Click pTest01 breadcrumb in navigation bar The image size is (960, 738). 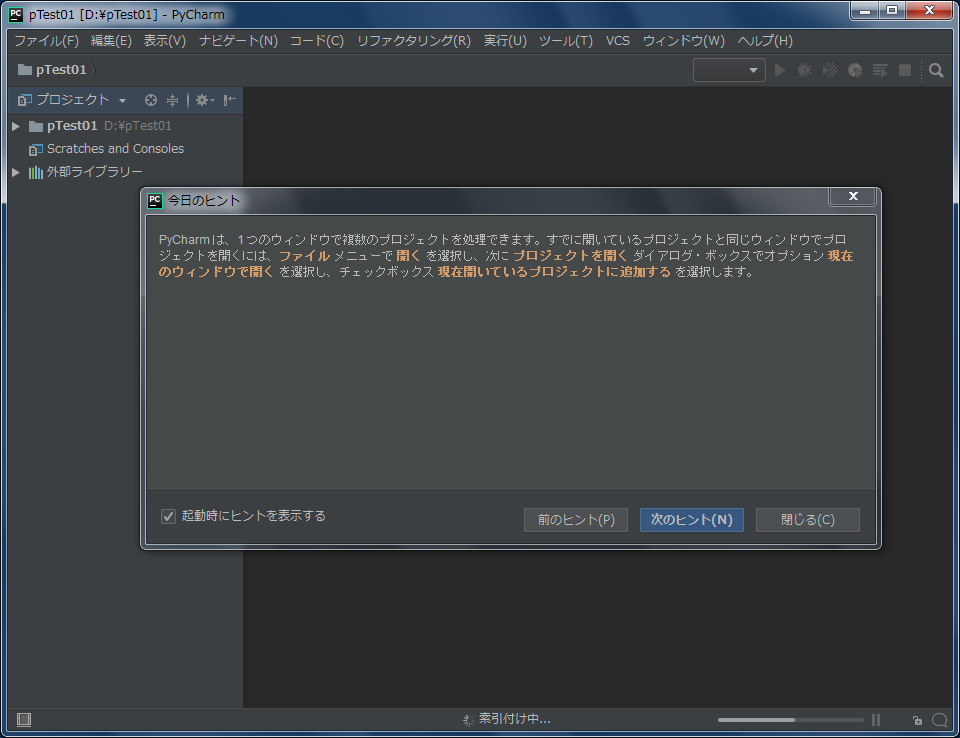[61, 70]
